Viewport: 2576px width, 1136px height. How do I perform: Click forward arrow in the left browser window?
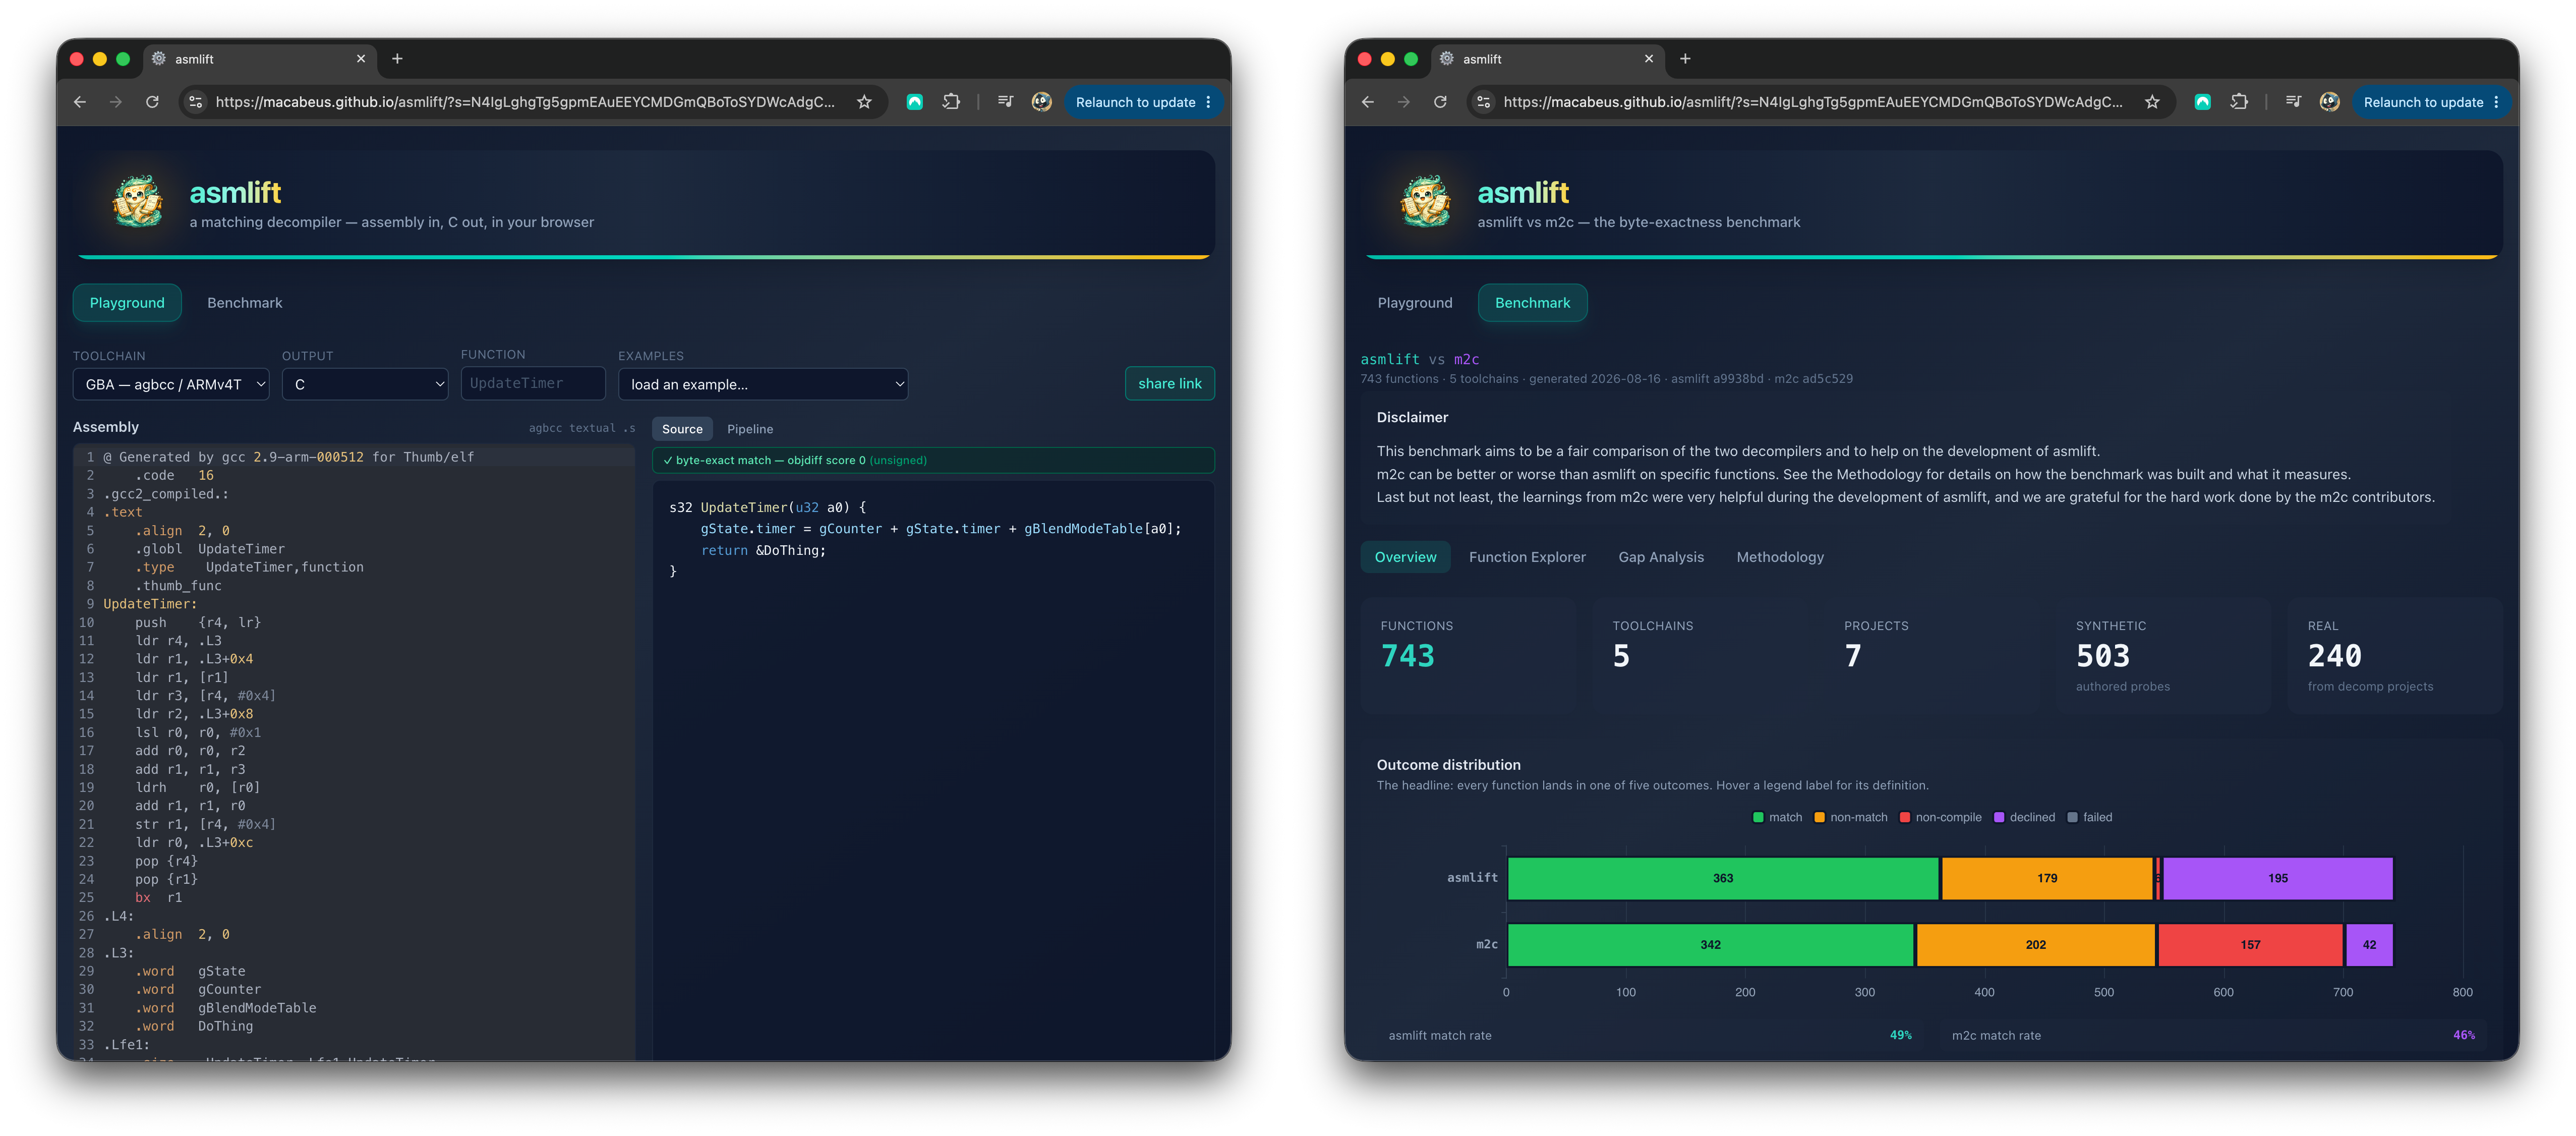(x=116, y=102)
